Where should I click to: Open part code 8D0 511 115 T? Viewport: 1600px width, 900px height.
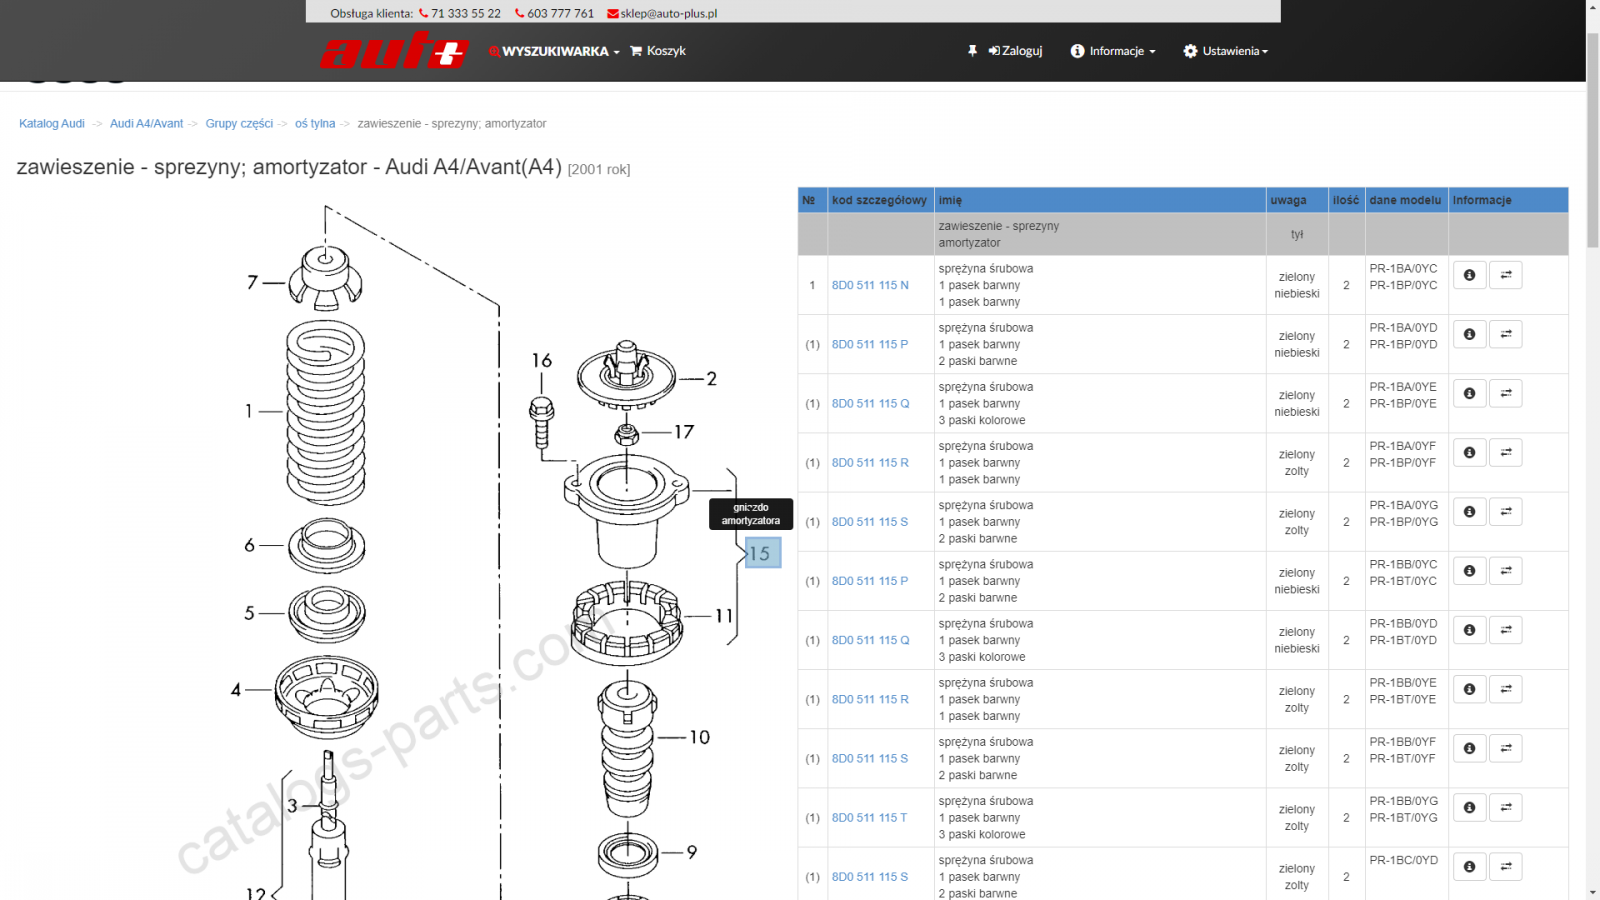[870, 818]
